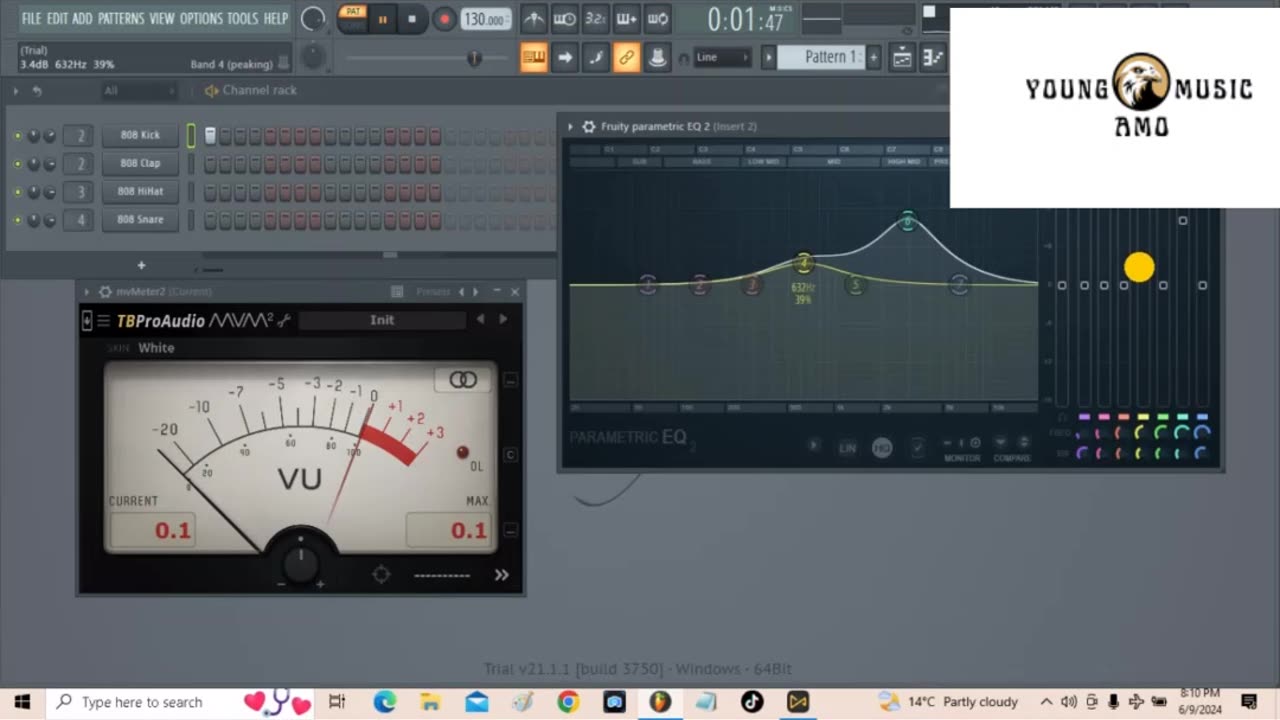
Task: Open the Channel rack menu arrow
Action: [16, 90]
